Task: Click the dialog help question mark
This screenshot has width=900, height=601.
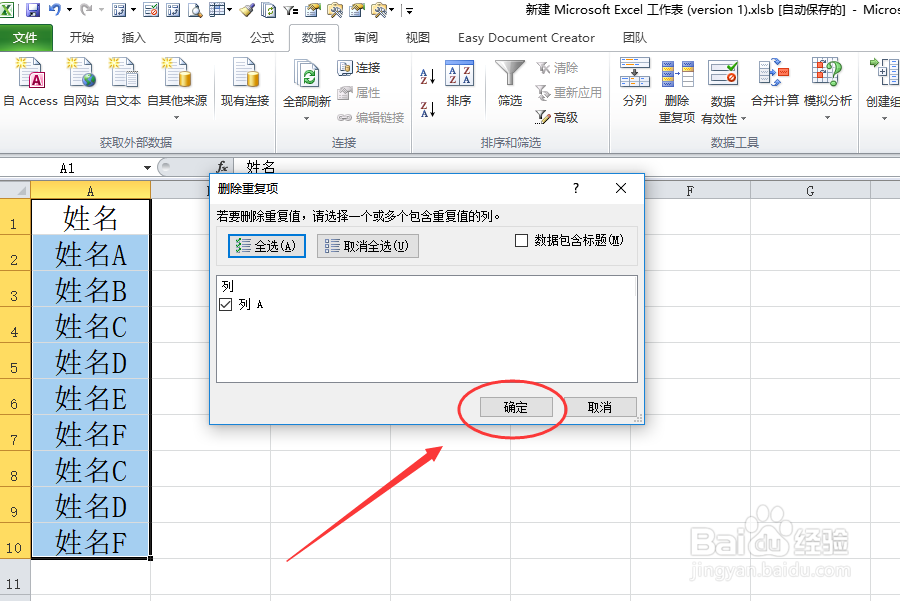Action: click(576, 188)
